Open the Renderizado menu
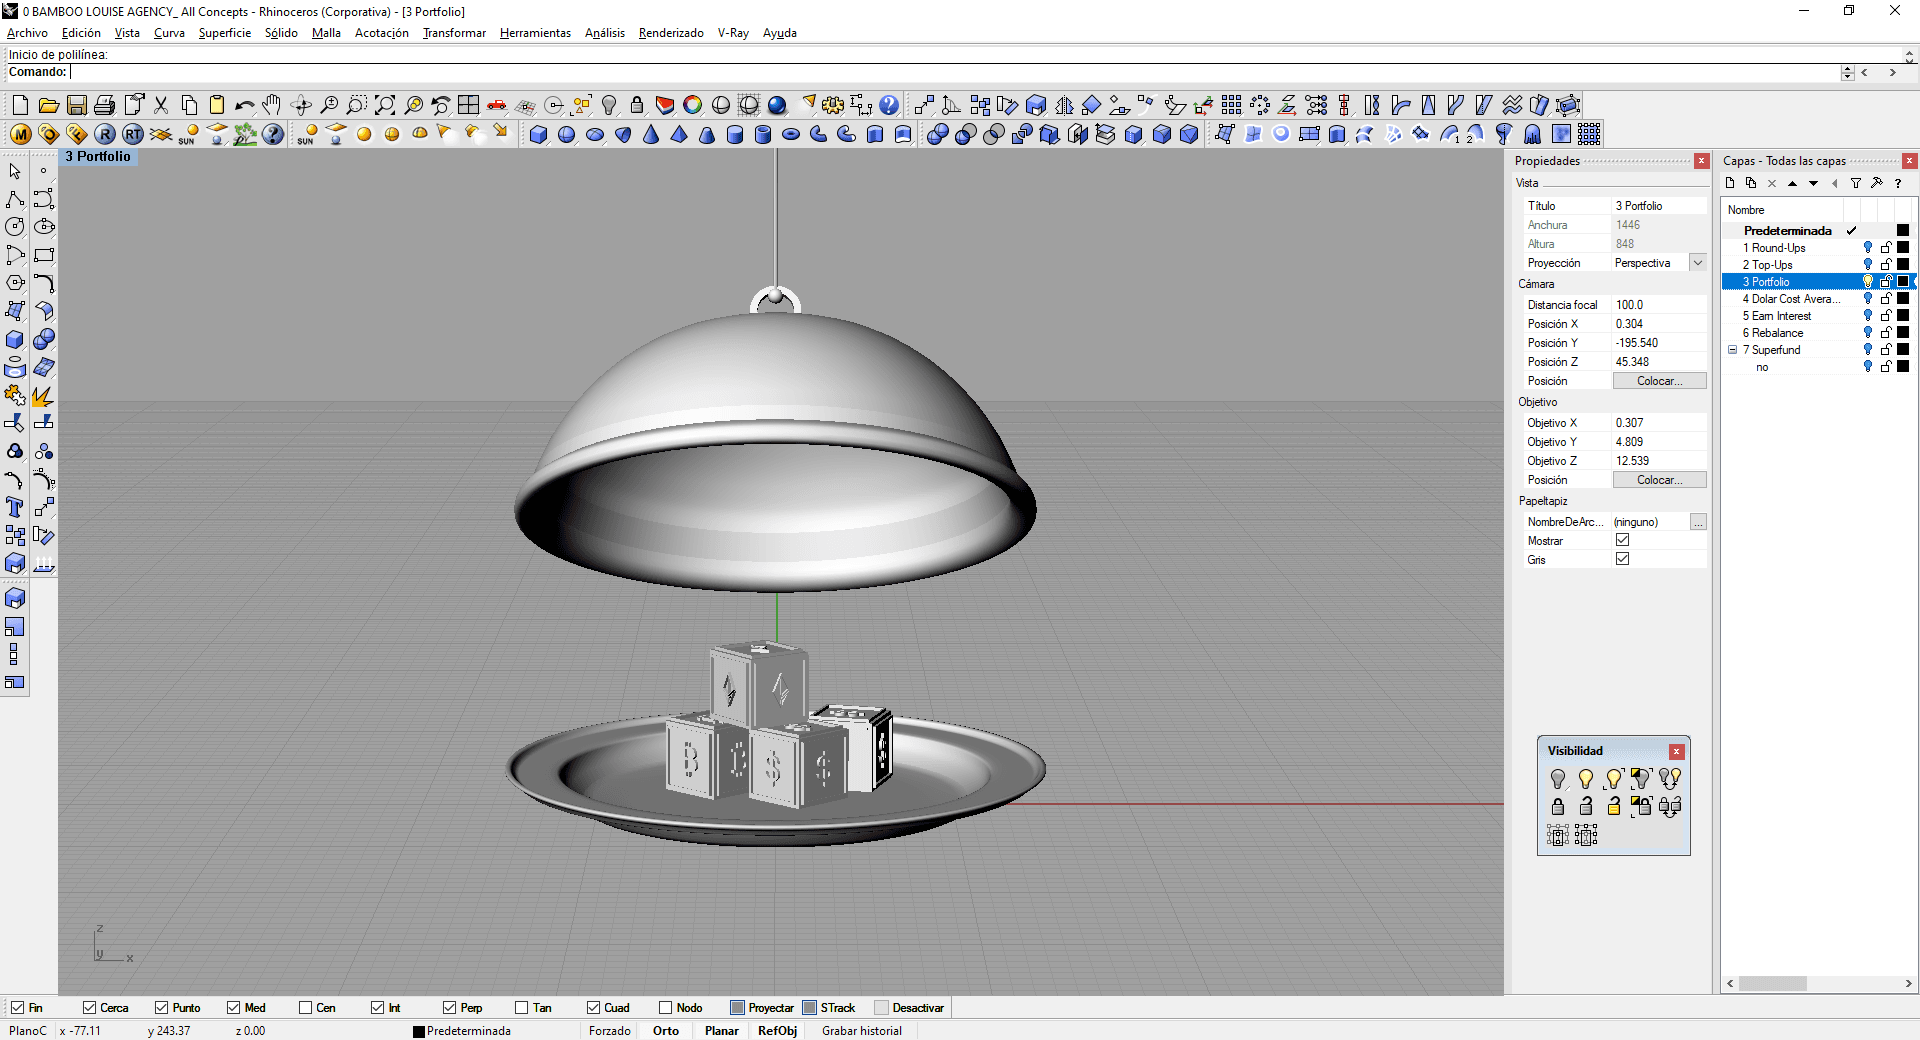The height and width of the screenshot is (1040, 1920). coord(670,33)
